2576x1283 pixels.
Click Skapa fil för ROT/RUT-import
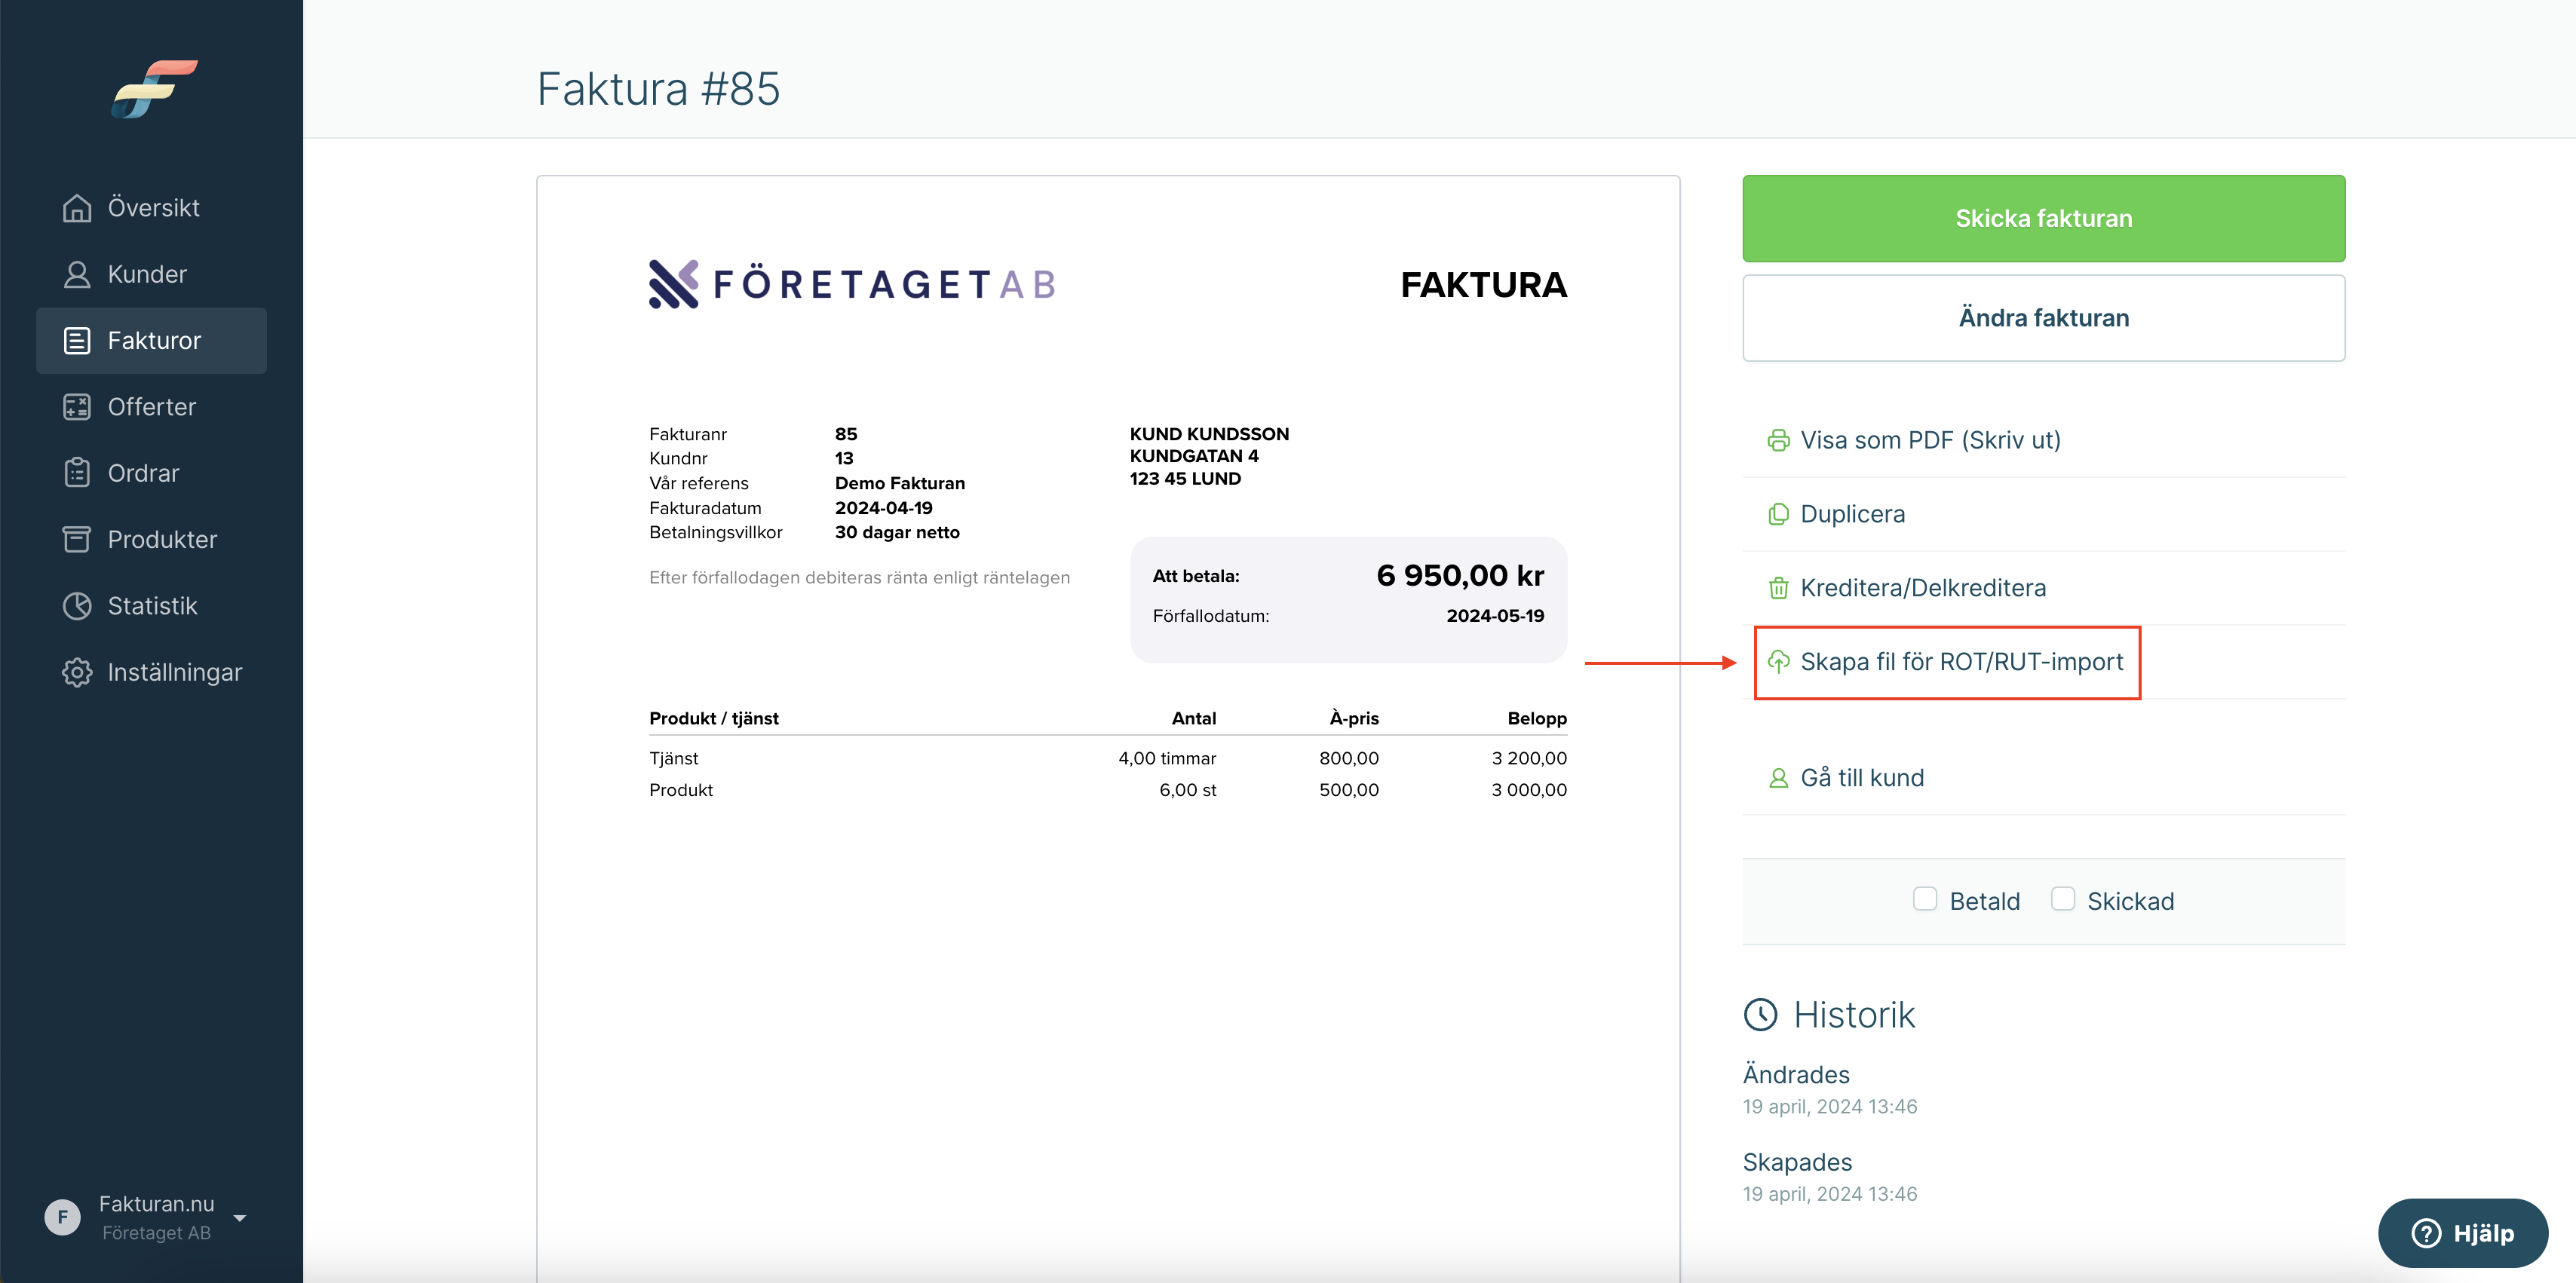[x=1961, y=662]
